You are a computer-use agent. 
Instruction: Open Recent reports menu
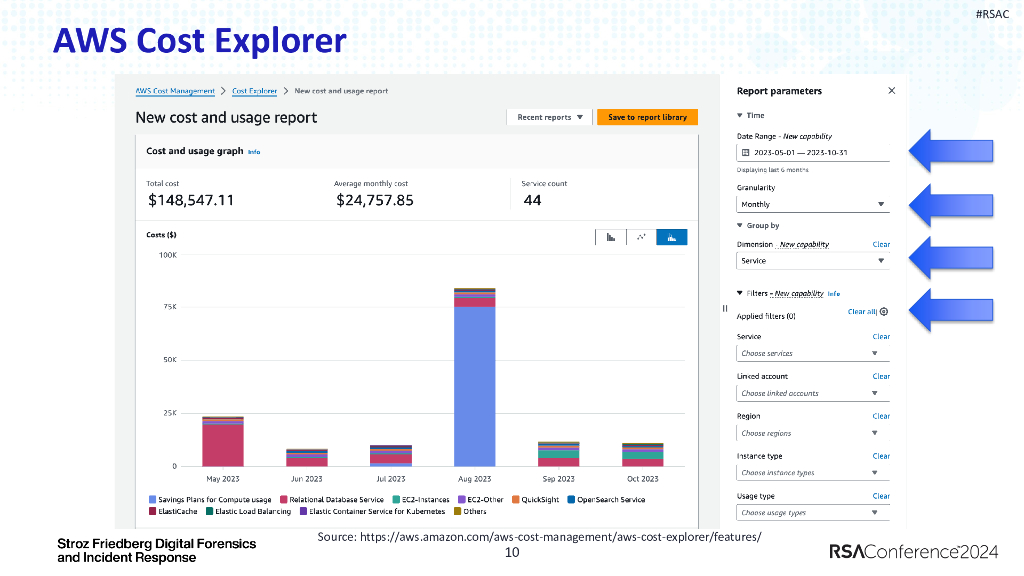point(549,118)
